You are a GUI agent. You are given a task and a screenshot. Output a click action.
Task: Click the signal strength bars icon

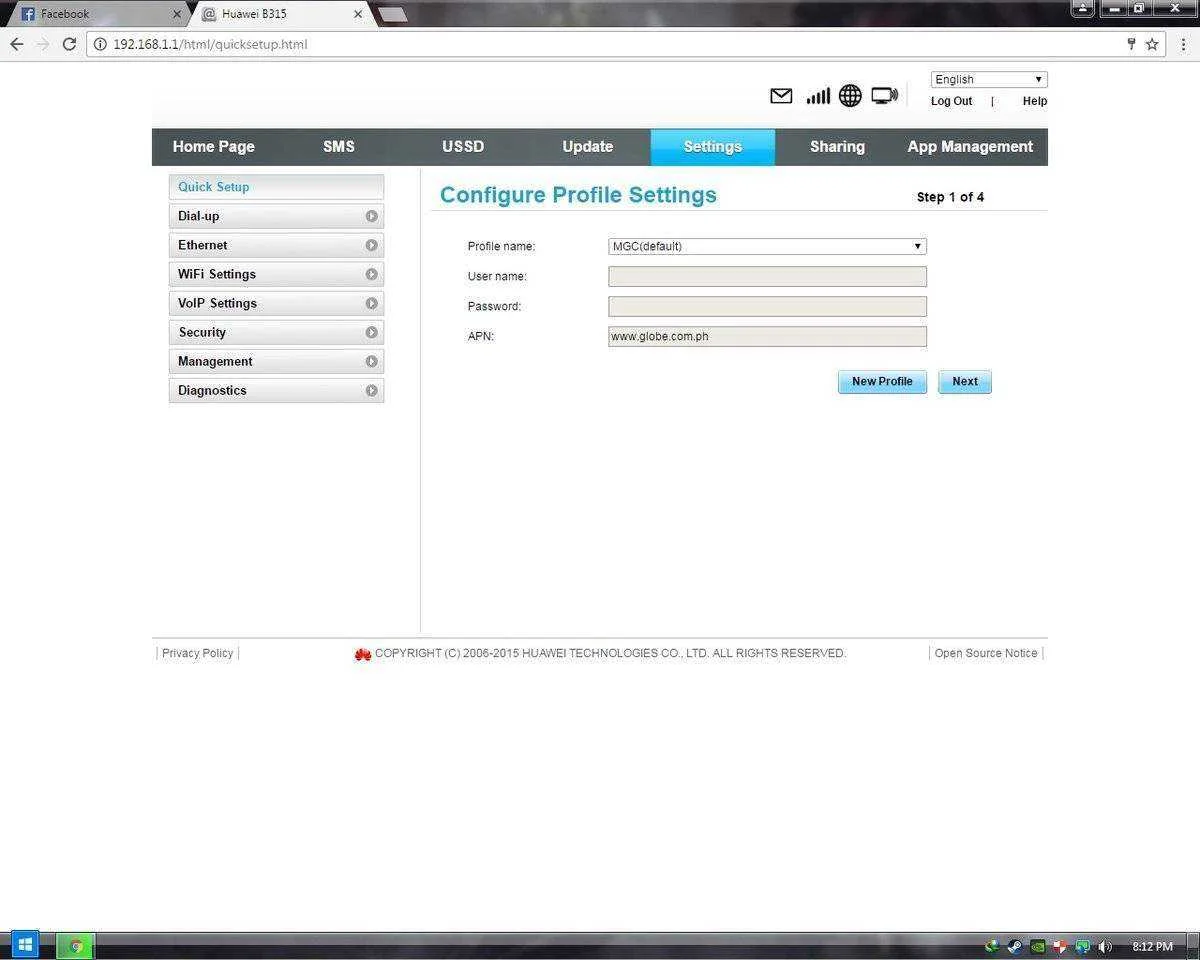[818, 96]
